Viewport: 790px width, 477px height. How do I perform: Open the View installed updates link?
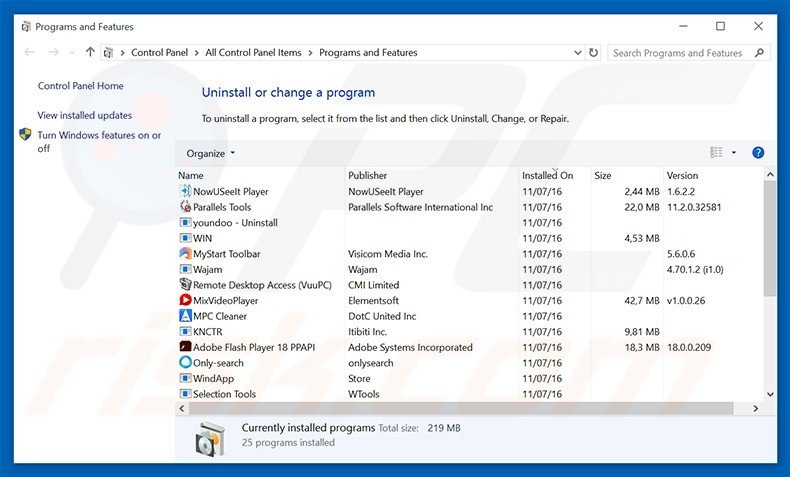(85, 115)
